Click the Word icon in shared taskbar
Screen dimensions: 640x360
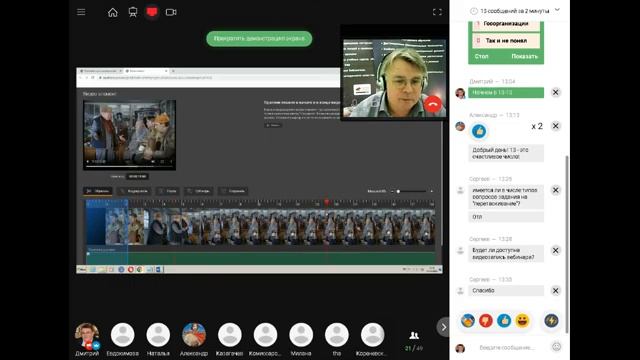158,269
